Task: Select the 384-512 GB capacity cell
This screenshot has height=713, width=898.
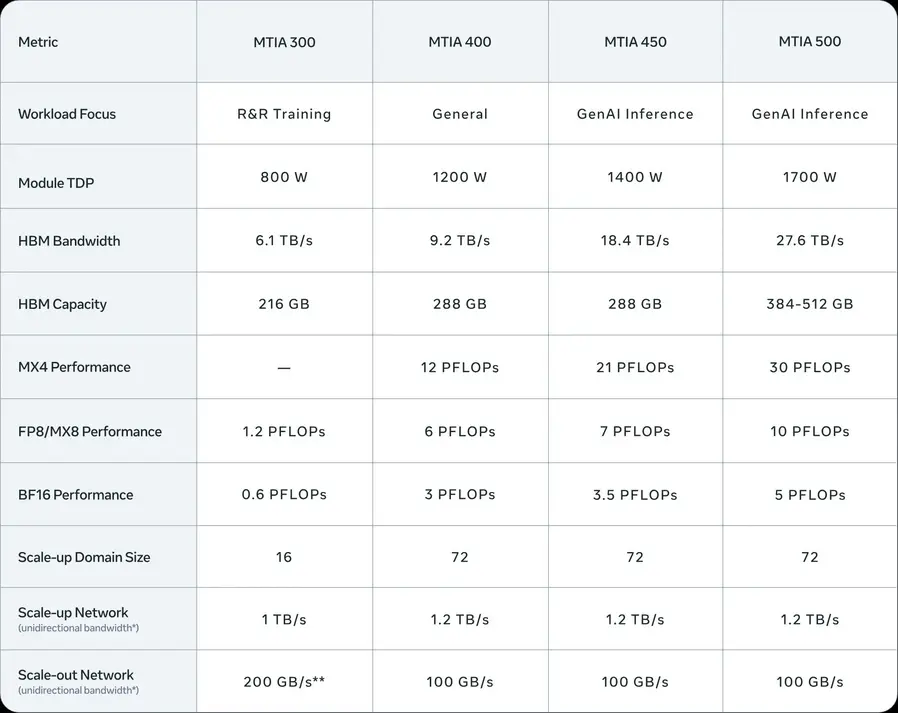Action: [x=810, y=304]
